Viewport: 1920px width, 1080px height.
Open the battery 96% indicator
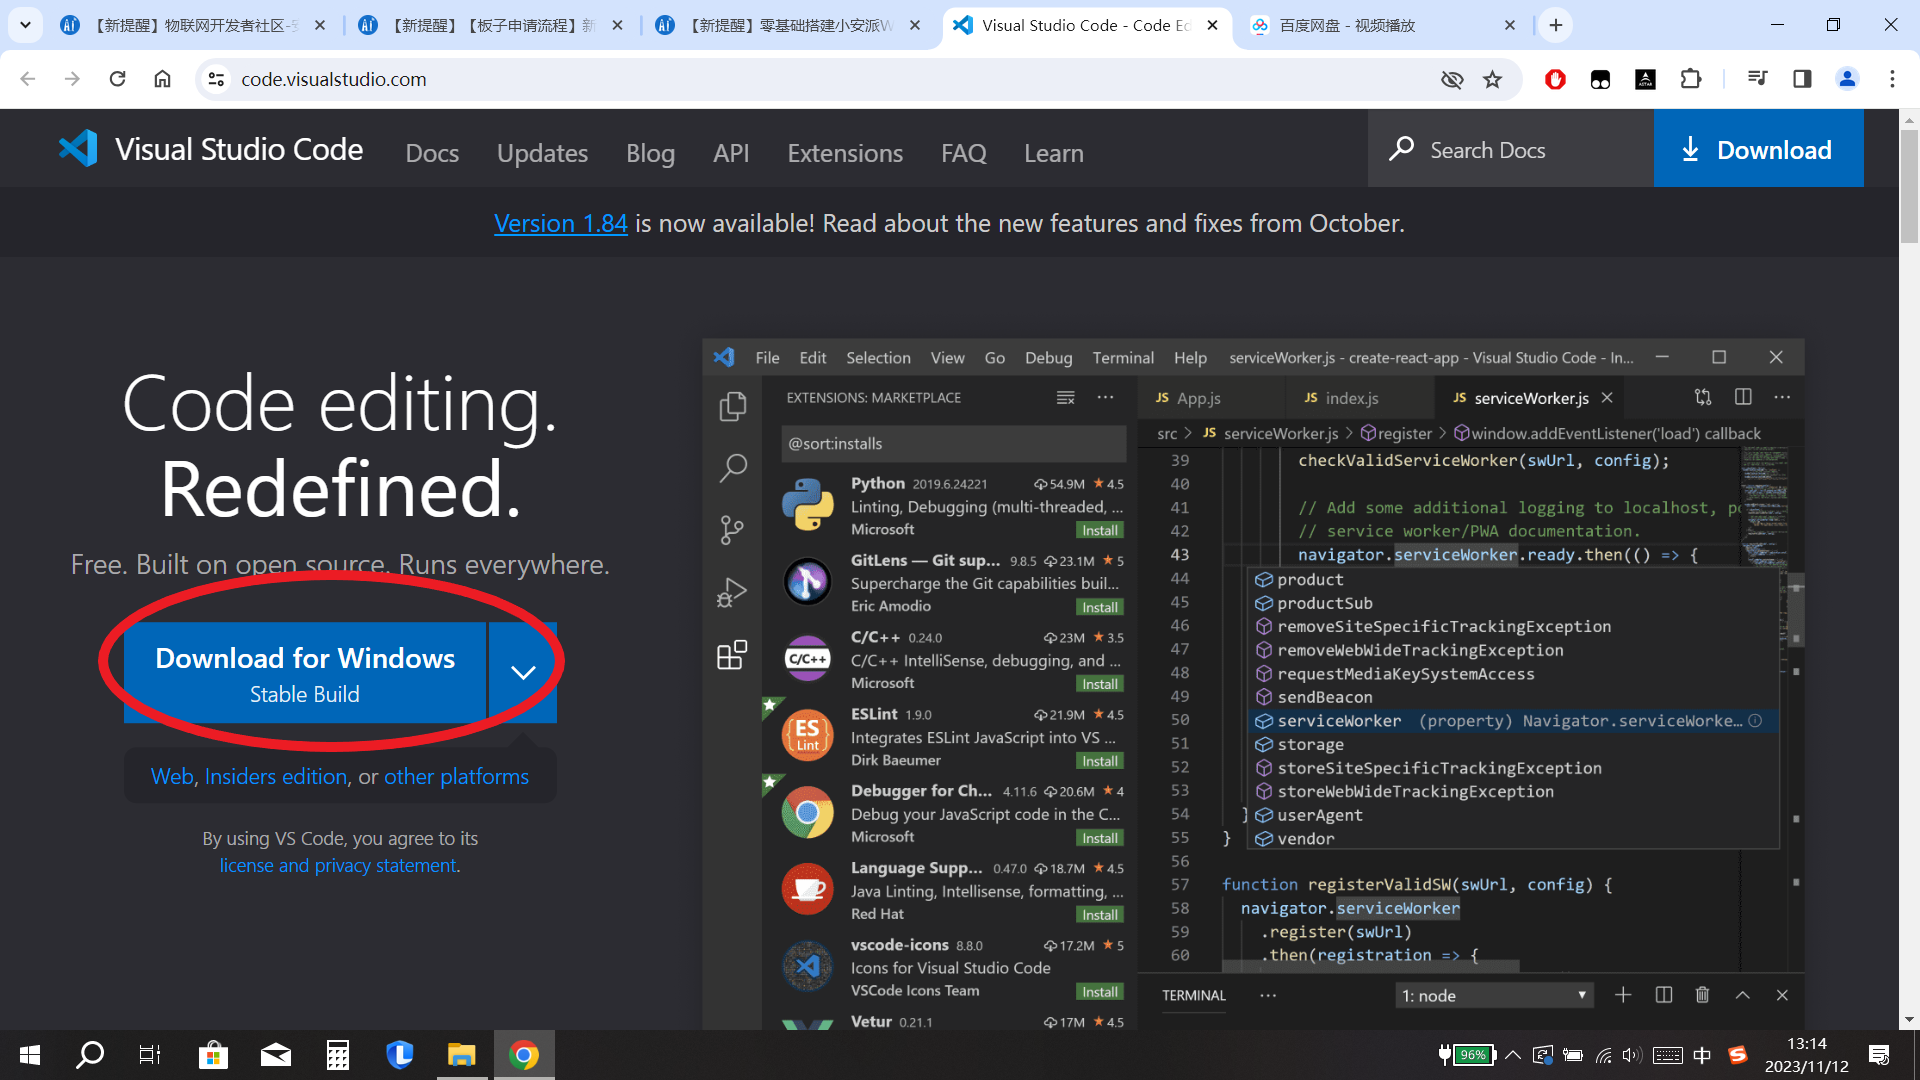1466,1055
